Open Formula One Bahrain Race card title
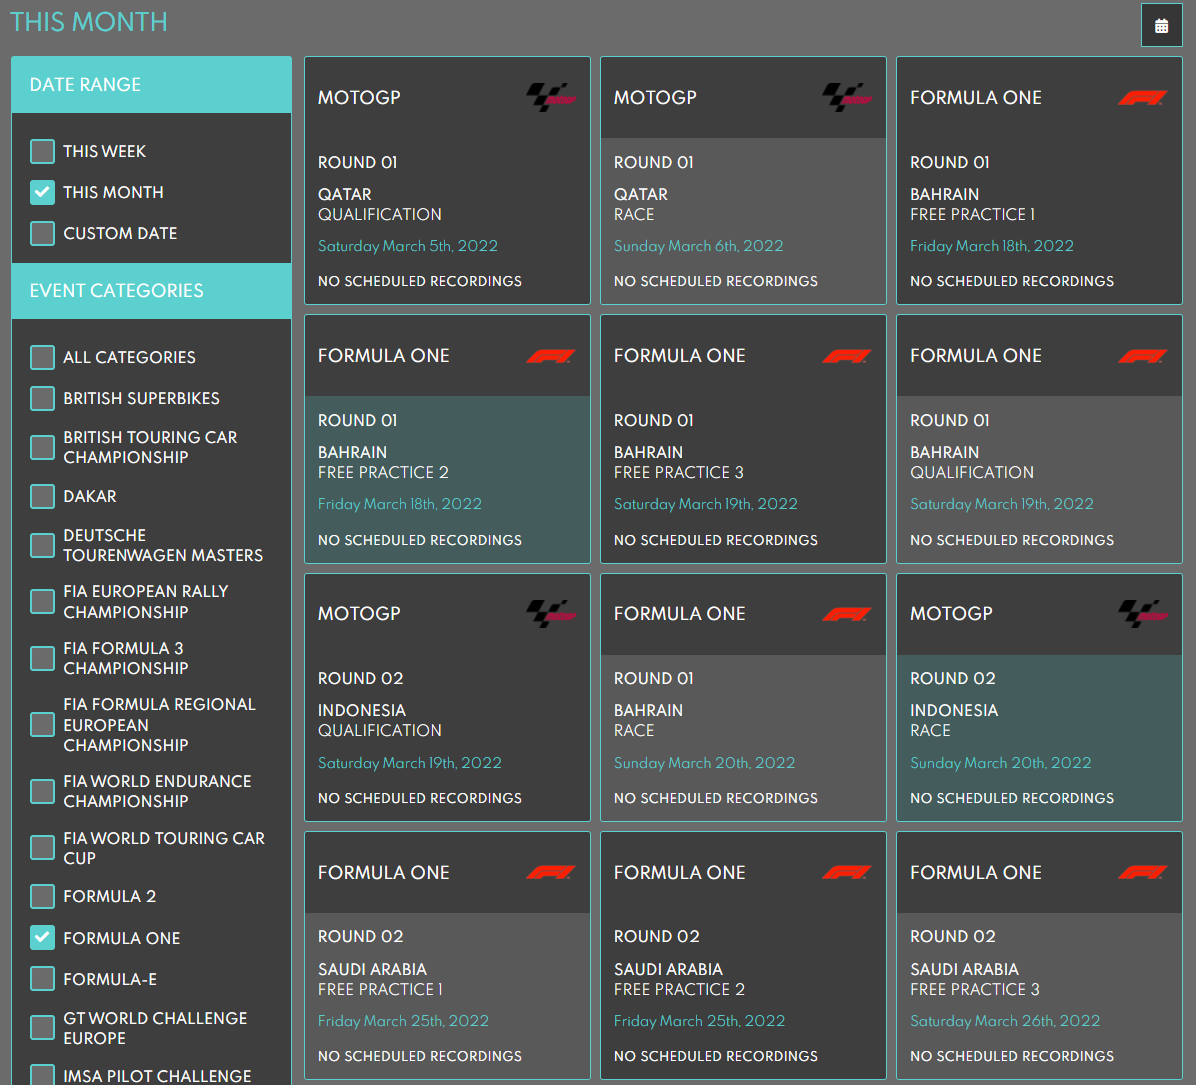Screen dimensions: 1196x1085 [x=680, y=613]
